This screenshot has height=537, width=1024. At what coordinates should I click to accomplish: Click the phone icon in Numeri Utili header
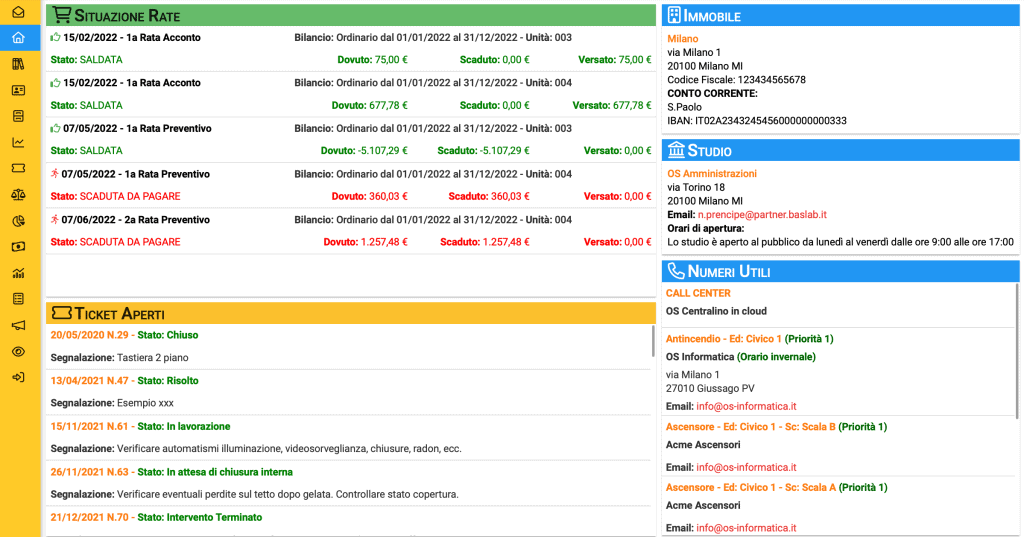676,270
